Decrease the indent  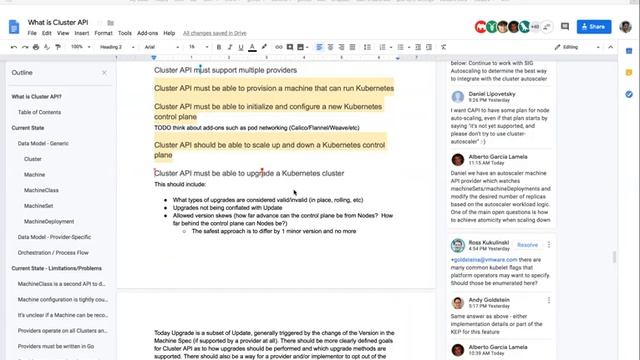pos(418,47)
